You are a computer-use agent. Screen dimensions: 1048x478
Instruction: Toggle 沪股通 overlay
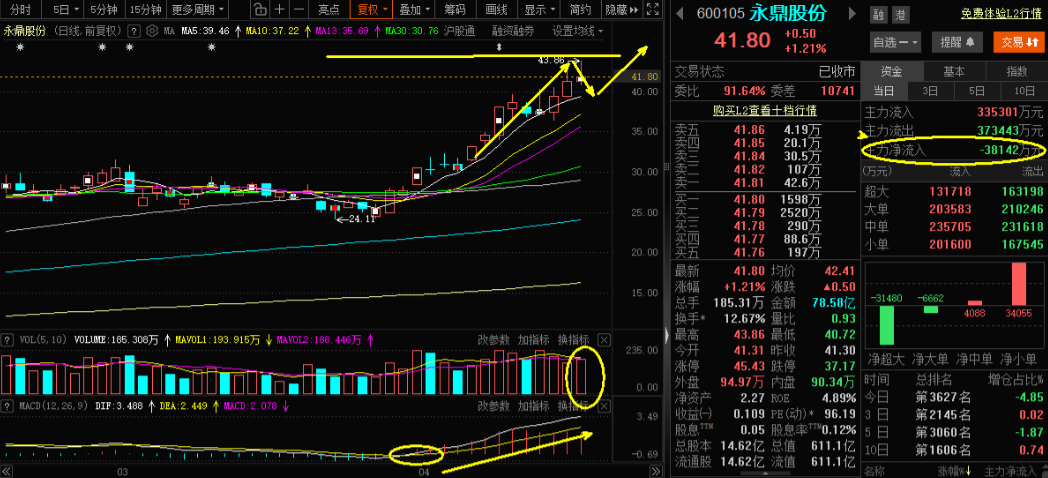[x=459, y=31]
